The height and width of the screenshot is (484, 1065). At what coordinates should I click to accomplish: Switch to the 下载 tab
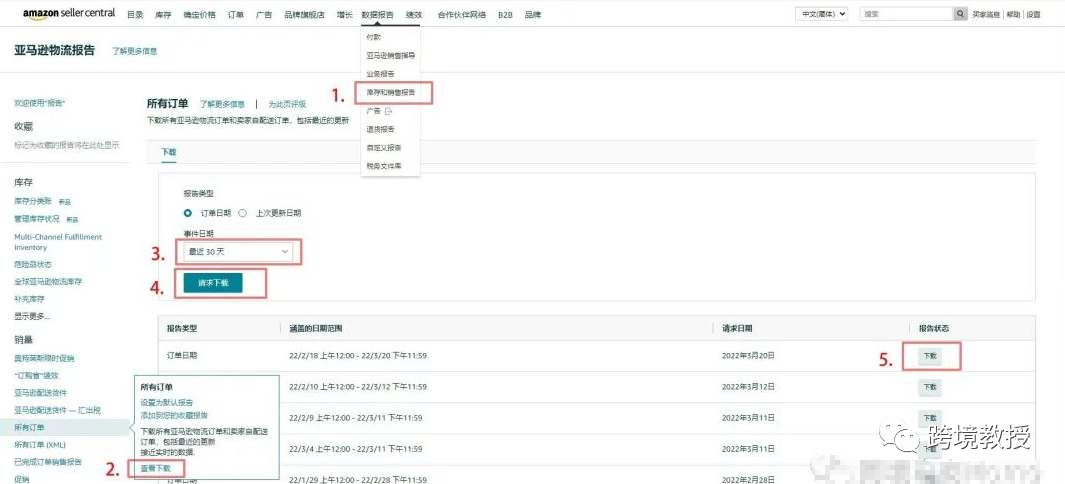(168, 151)
